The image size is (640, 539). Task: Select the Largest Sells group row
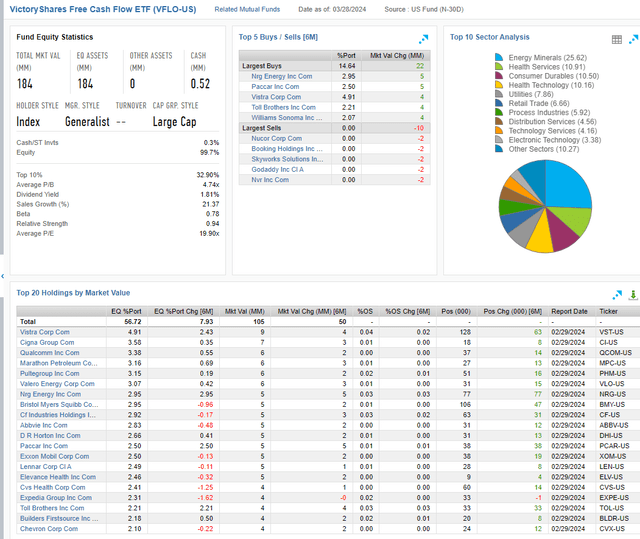(x=262, y=128)
